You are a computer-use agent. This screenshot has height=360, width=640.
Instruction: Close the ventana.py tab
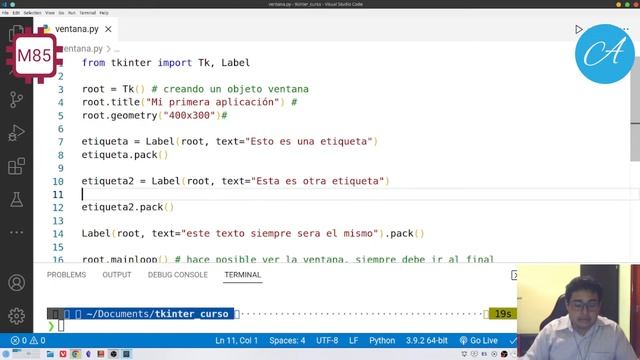point(108,29)
